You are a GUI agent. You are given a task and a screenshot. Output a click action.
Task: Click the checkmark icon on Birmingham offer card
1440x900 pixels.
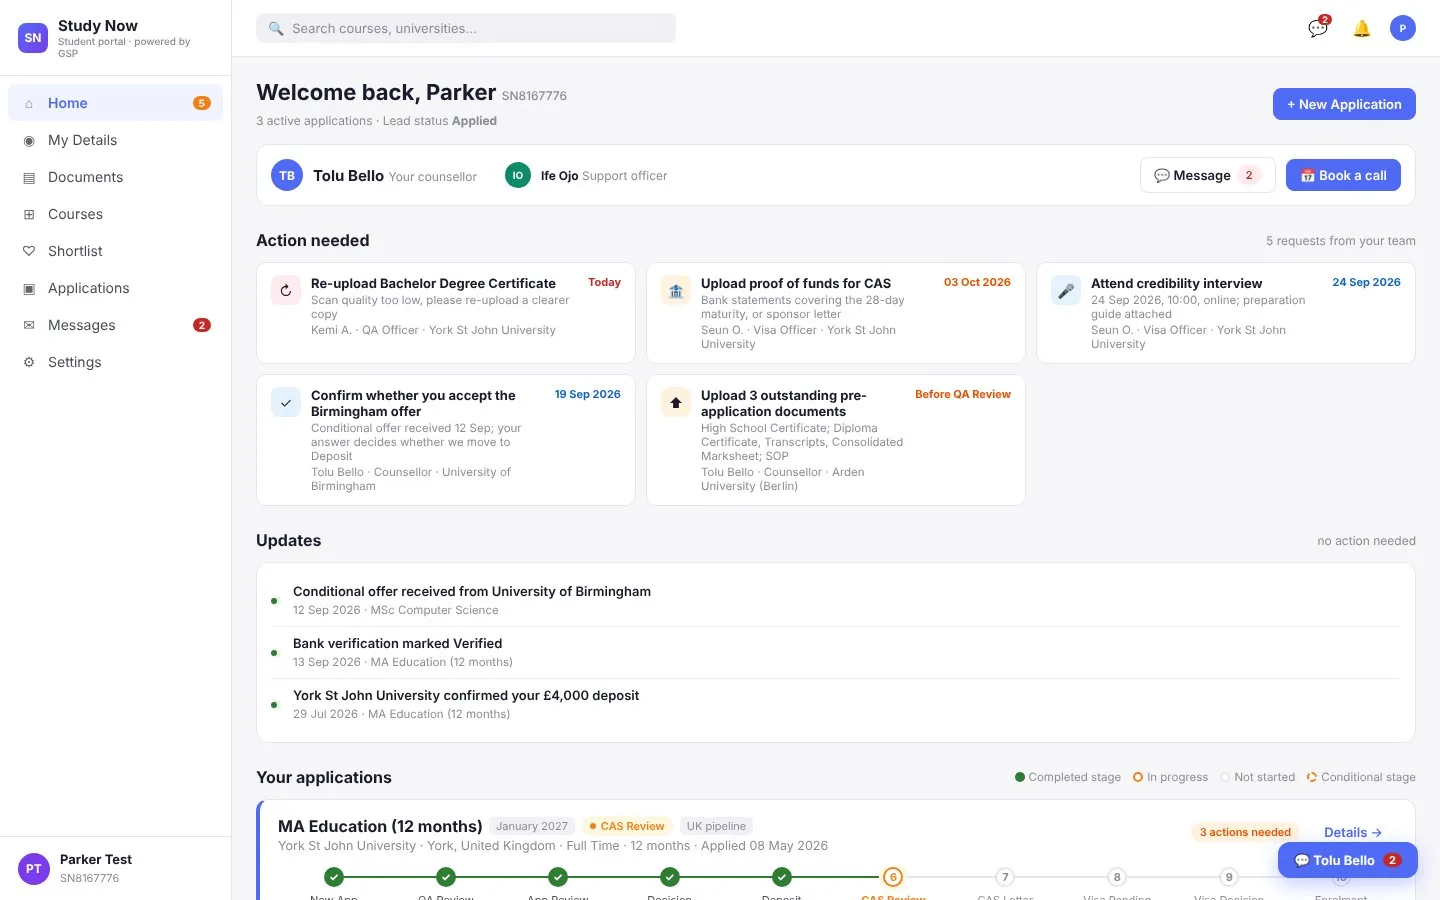[286, 402]
